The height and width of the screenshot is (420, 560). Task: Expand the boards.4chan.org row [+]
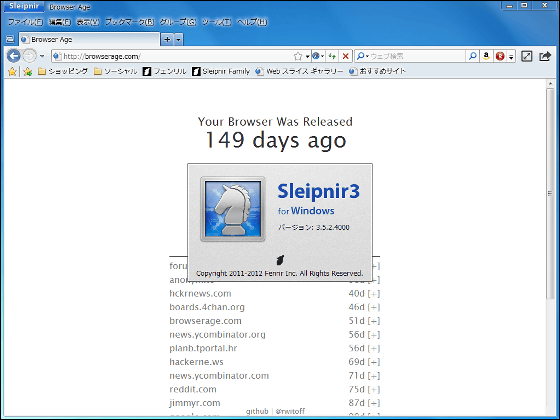(x=374, y=307)
